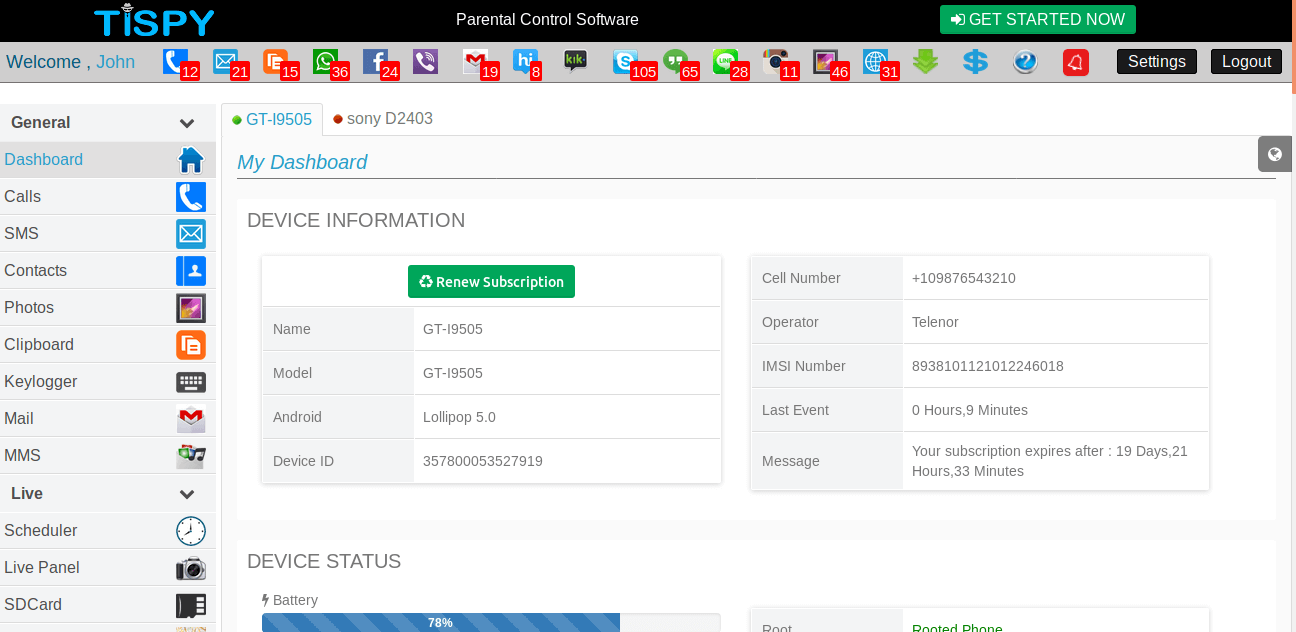Open Clipboard in the left sidebar
Image resolution: width=1296 pixels, height=632 pixels.
point(108,345)
